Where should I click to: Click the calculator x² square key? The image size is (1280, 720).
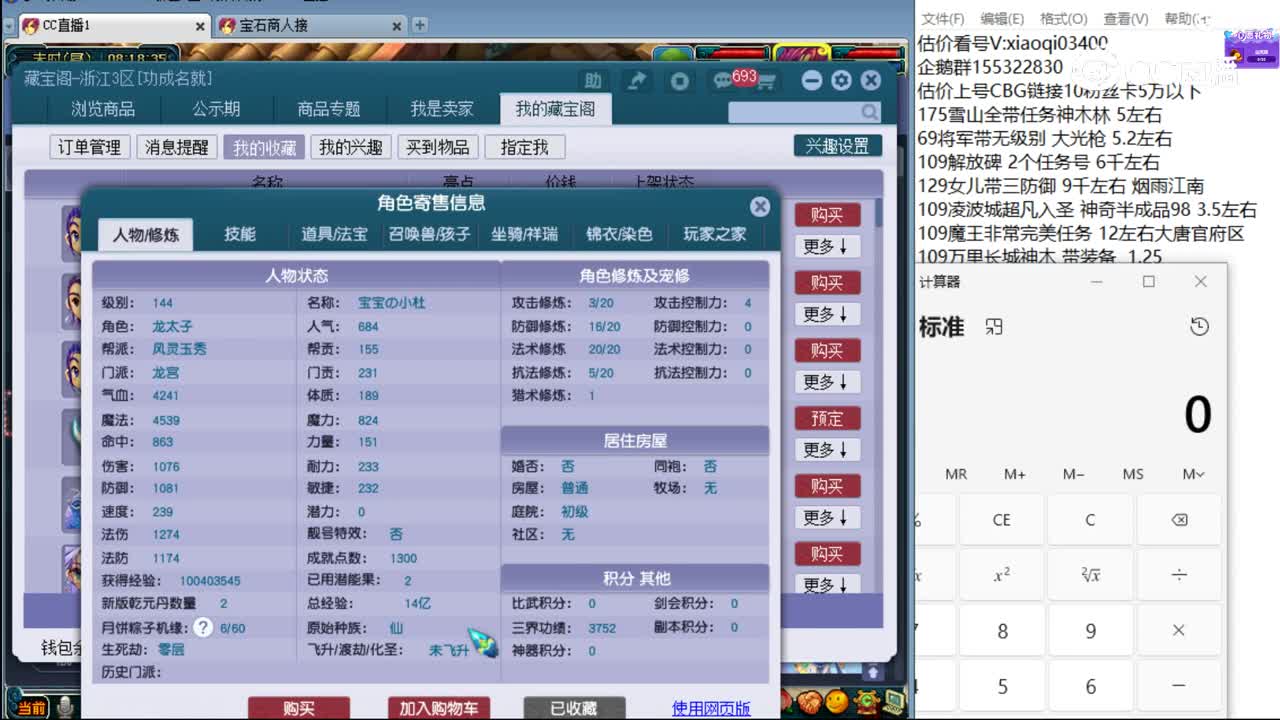[x=1002, y=575]
